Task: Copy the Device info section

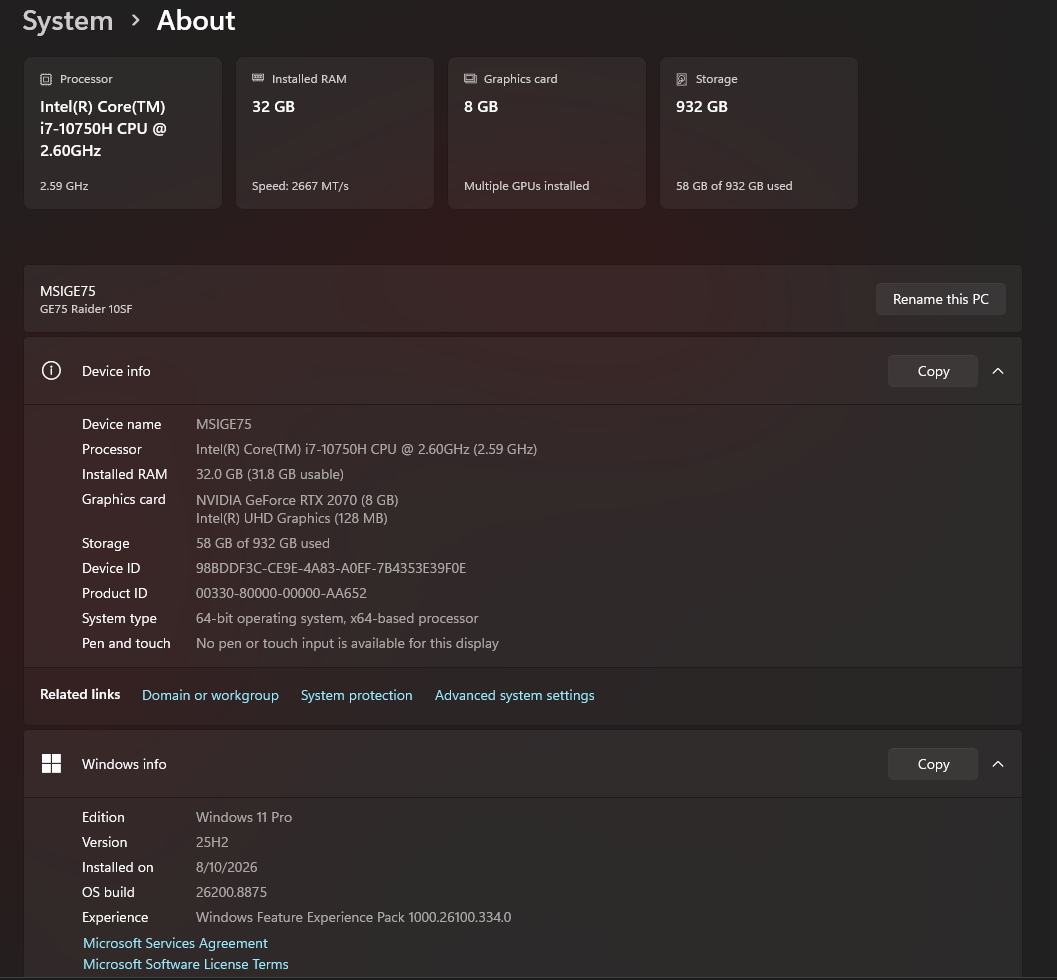Action: (932, 371)
